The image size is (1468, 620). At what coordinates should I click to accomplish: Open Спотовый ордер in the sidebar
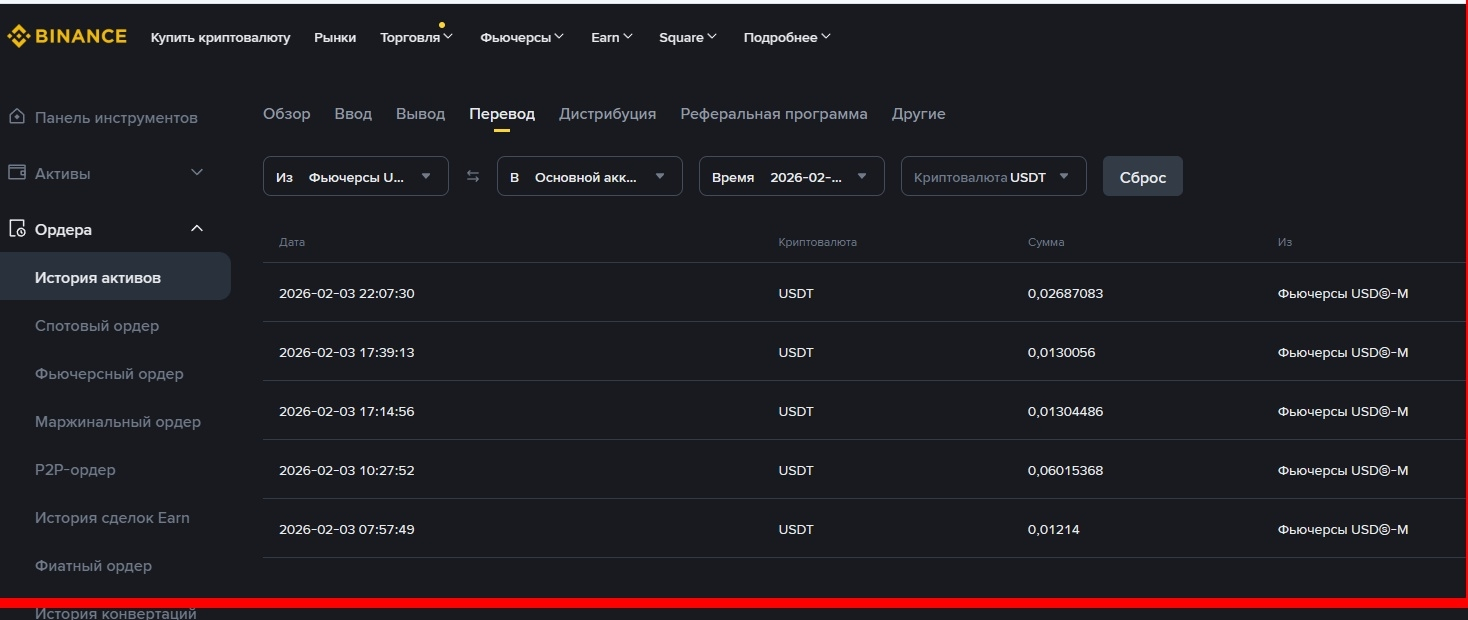coord(97,326)
